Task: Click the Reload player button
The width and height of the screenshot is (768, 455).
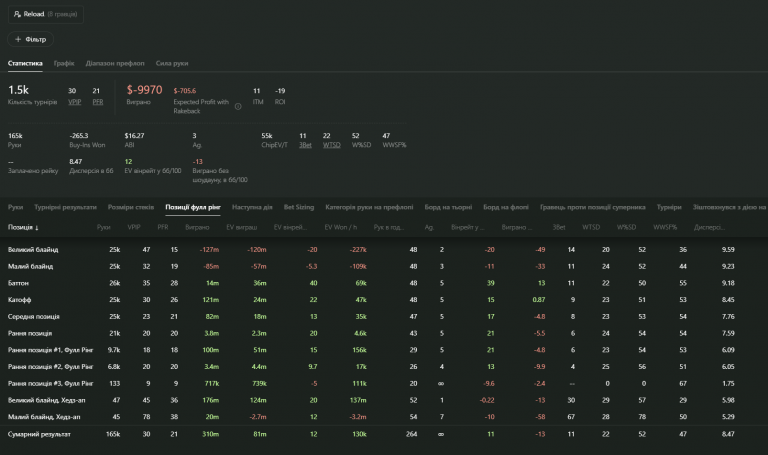Action: click(46, 14)
